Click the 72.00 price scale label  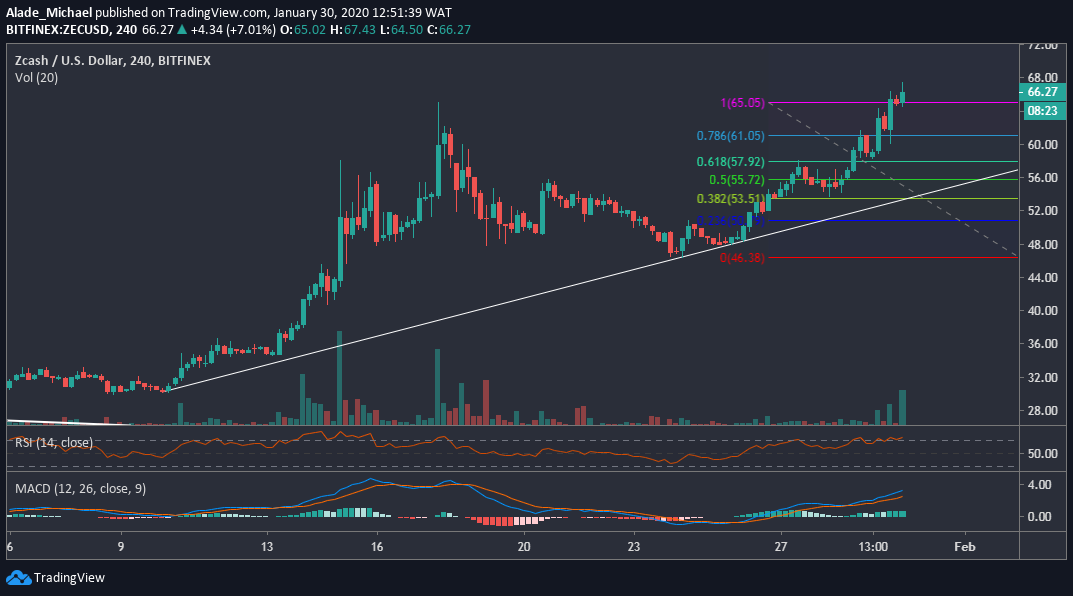1043,44
